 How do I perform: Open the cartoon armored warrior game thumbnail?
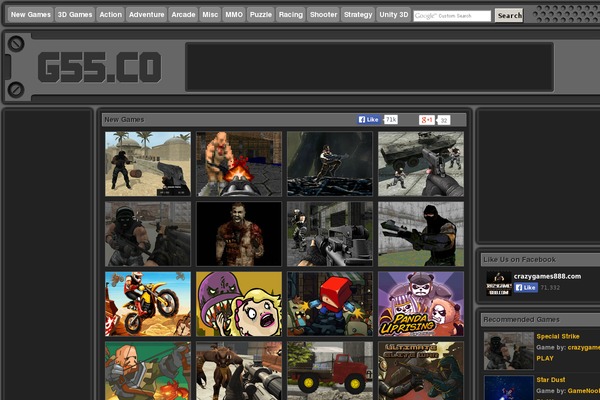point(148,371)
